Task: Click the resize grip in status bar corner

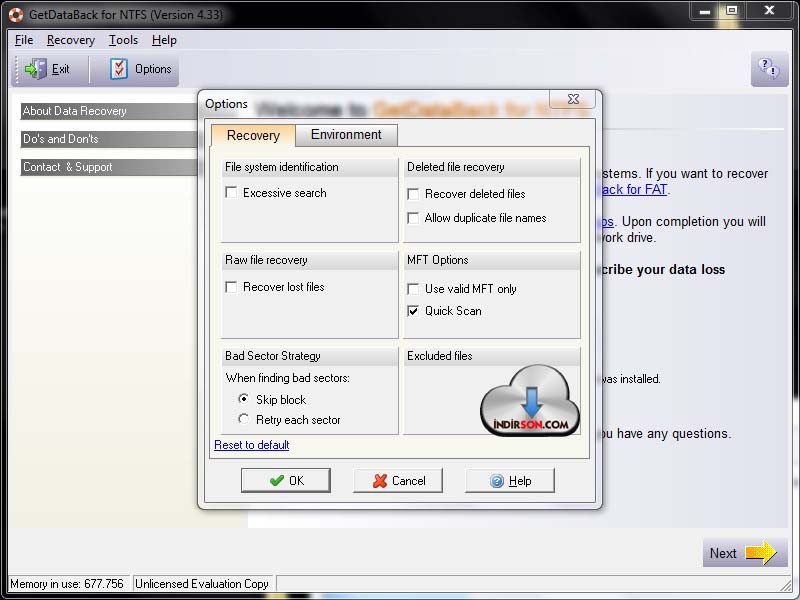Action: click(786, 585)
